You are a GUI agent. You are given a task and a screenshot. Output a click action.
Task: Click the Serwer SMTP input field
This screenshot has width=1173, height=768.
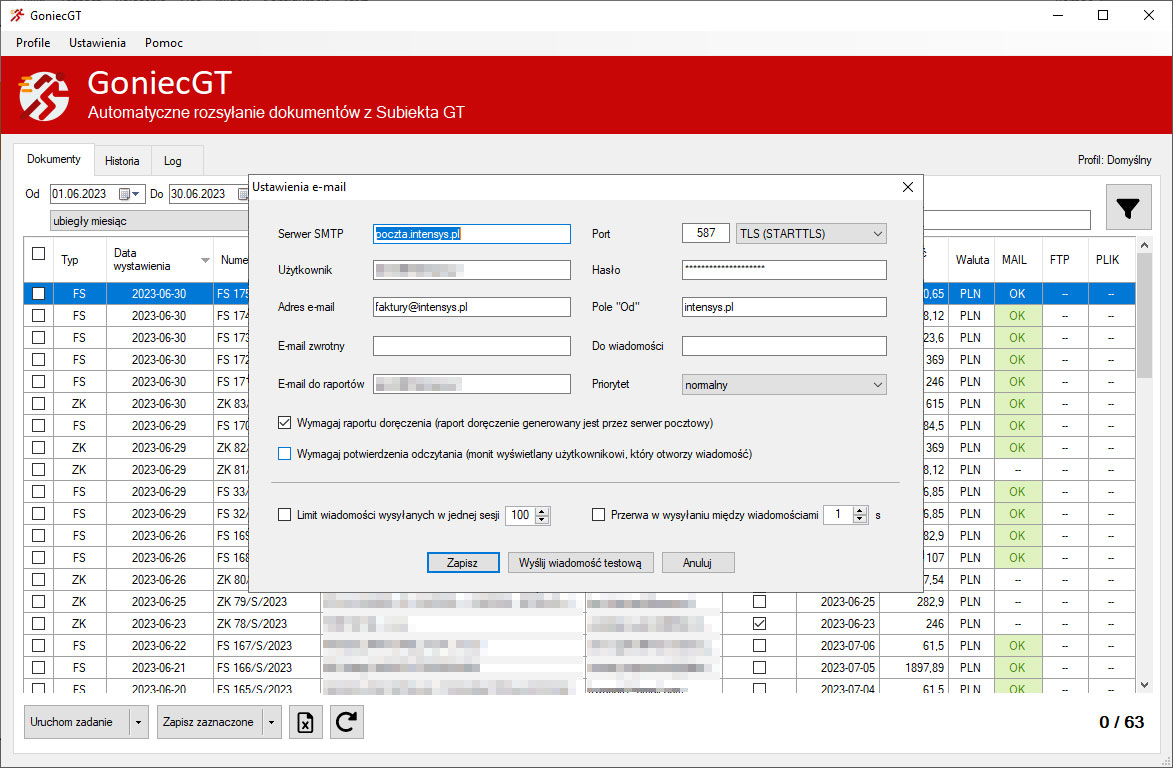tap(471, 234)
